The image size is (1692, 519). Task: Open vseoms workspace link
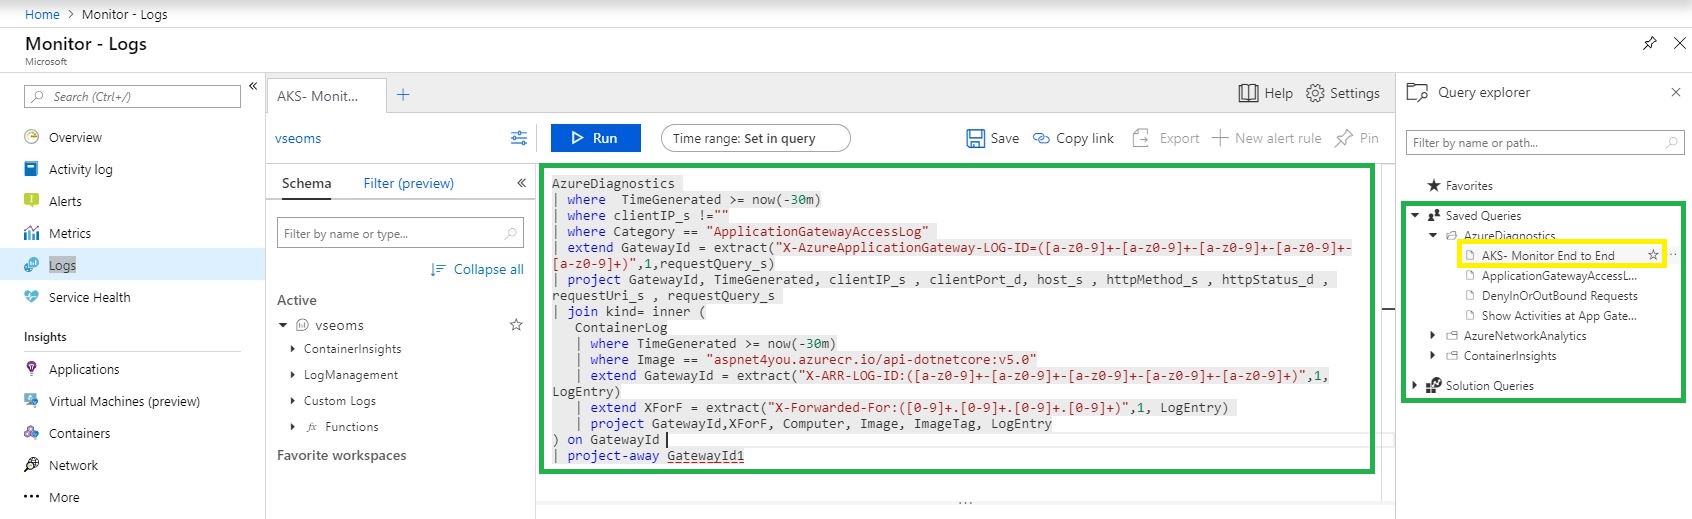[298, 138]
